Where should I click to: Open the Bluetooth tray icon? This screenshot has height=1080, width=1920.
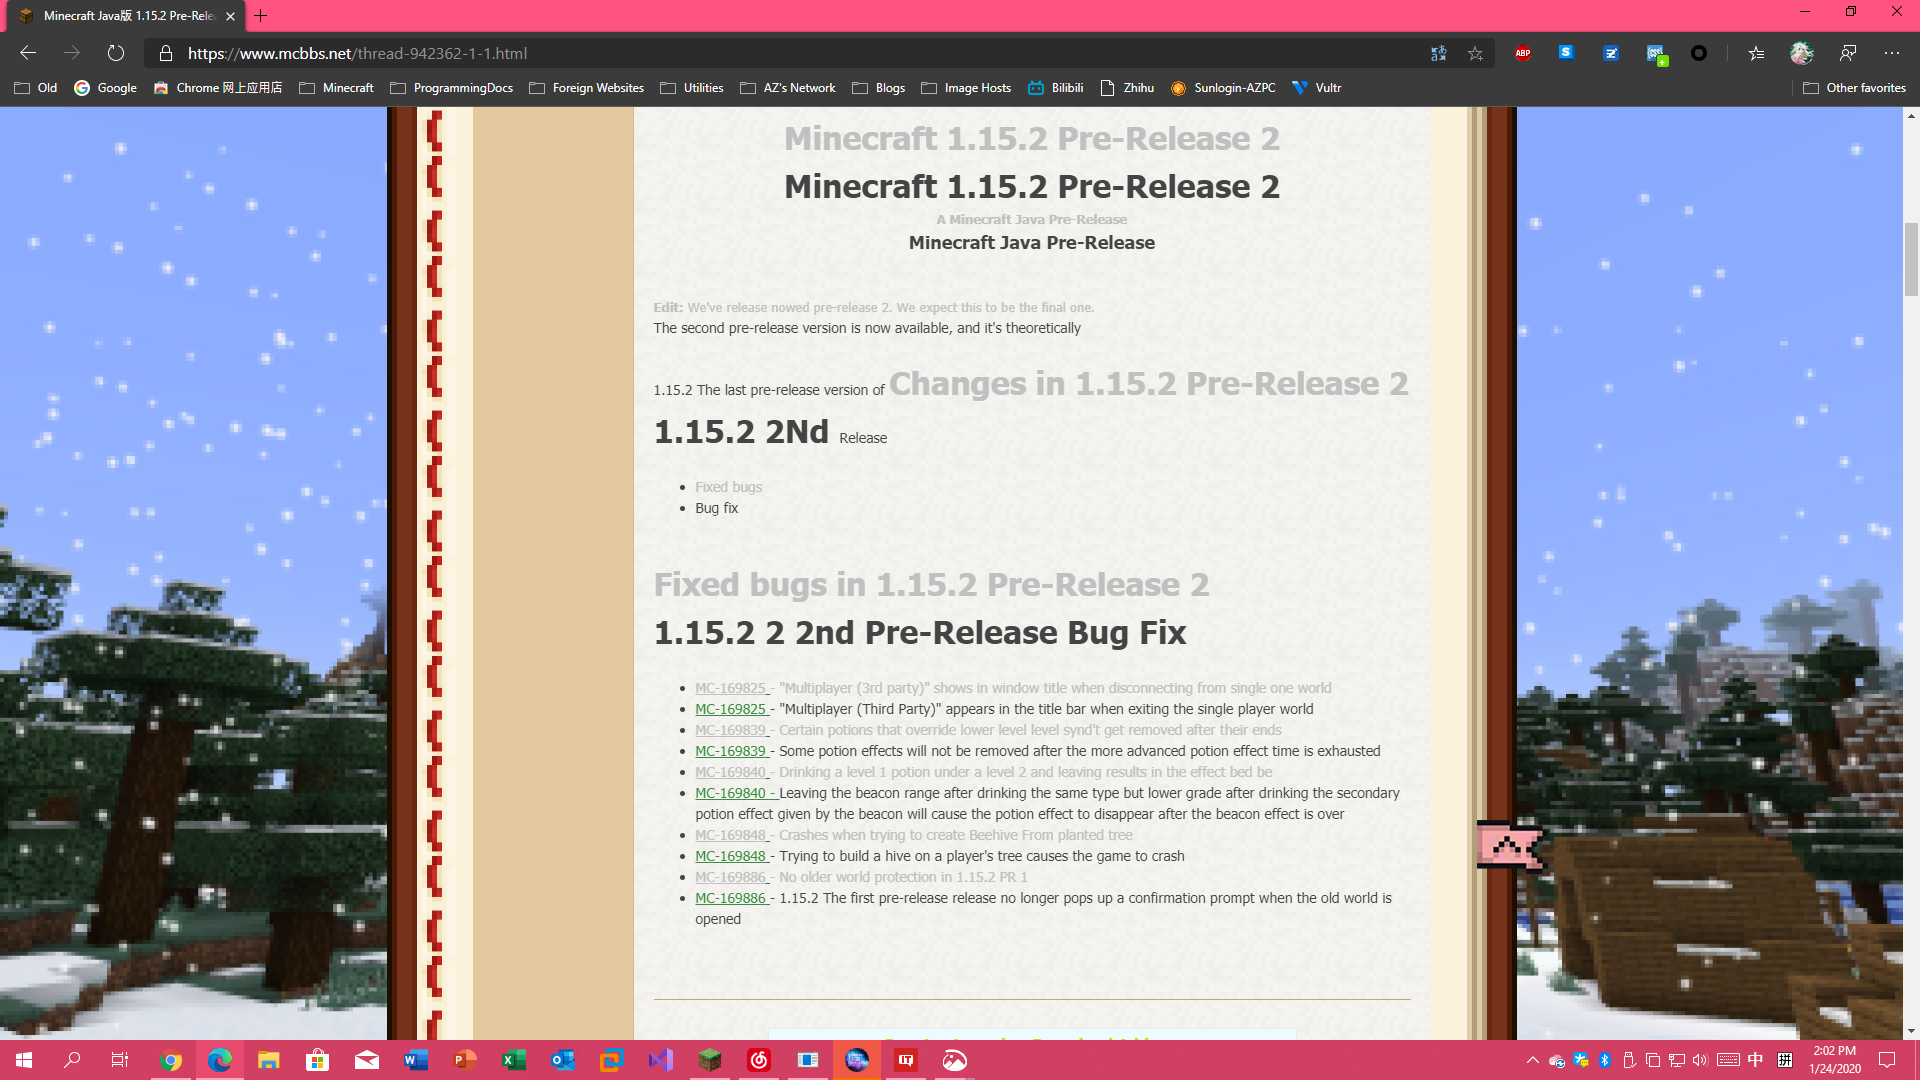click(1605, 1060)
